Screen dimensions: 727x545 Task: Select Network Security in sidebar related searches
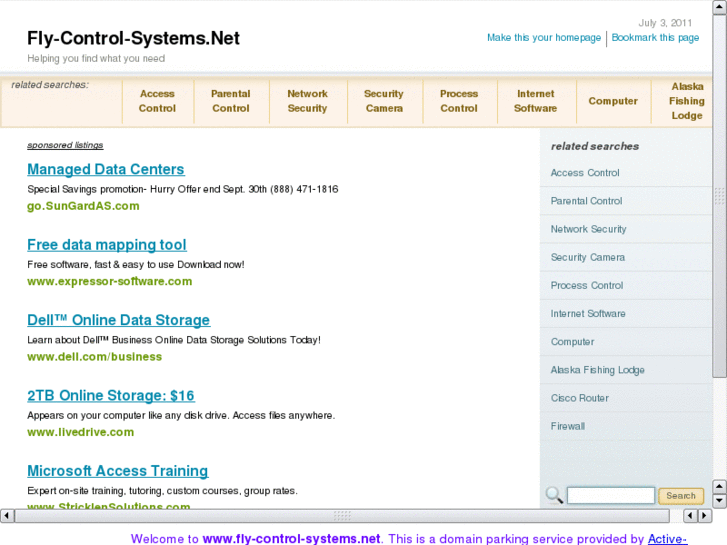588,229
